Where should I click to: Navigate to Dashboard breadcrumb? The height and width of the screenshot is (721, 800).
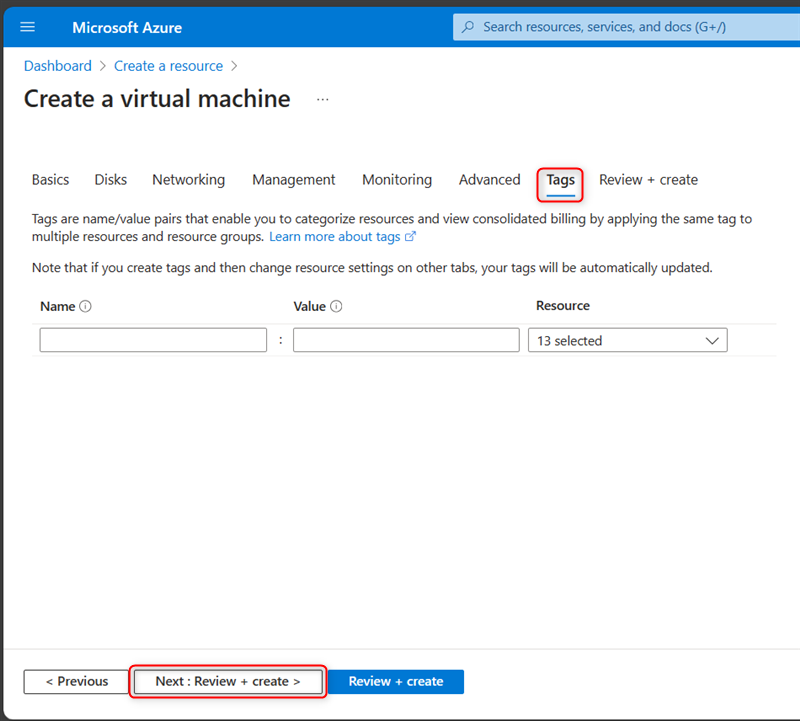pyautogui.click(x=57, y=66)
